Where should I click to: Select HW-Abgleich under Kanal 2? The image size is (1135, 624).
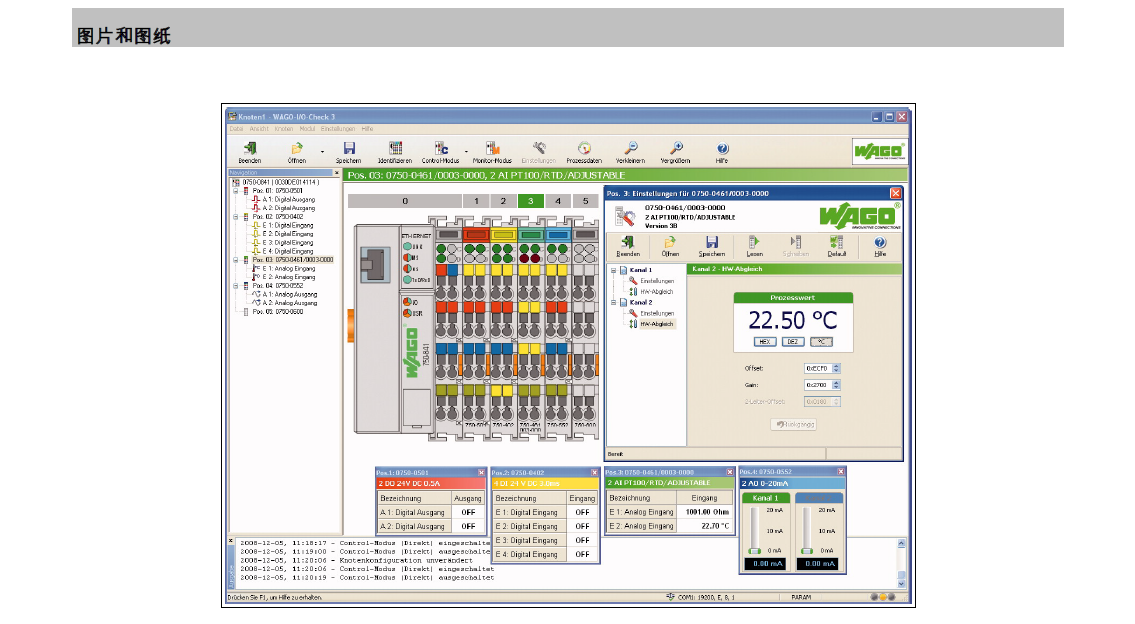point(657,324)
